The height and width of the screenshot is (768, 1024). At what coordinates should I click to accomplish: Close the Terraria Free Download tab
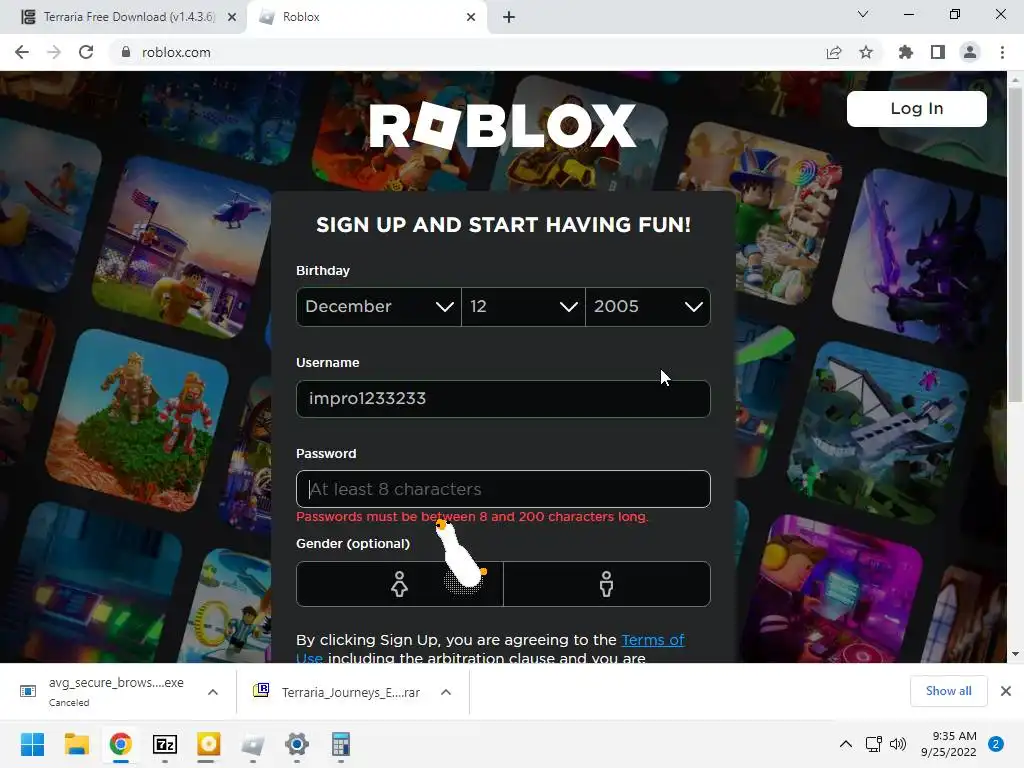(x=232, y=17)
